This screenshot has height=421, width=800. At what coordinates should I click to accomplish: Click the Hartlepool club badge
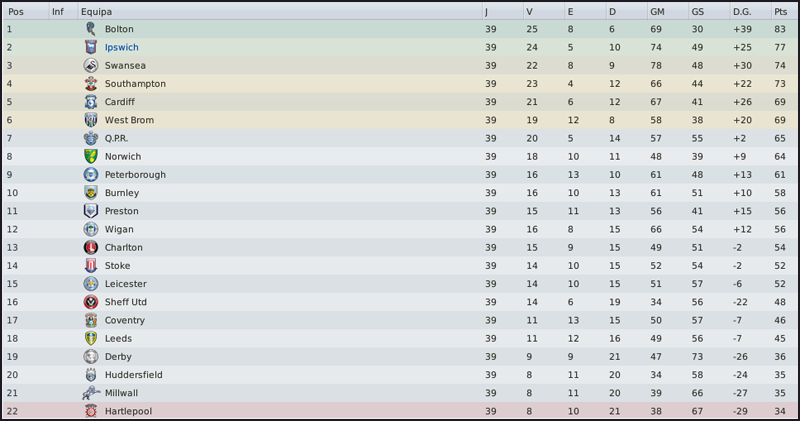[91, 411]
